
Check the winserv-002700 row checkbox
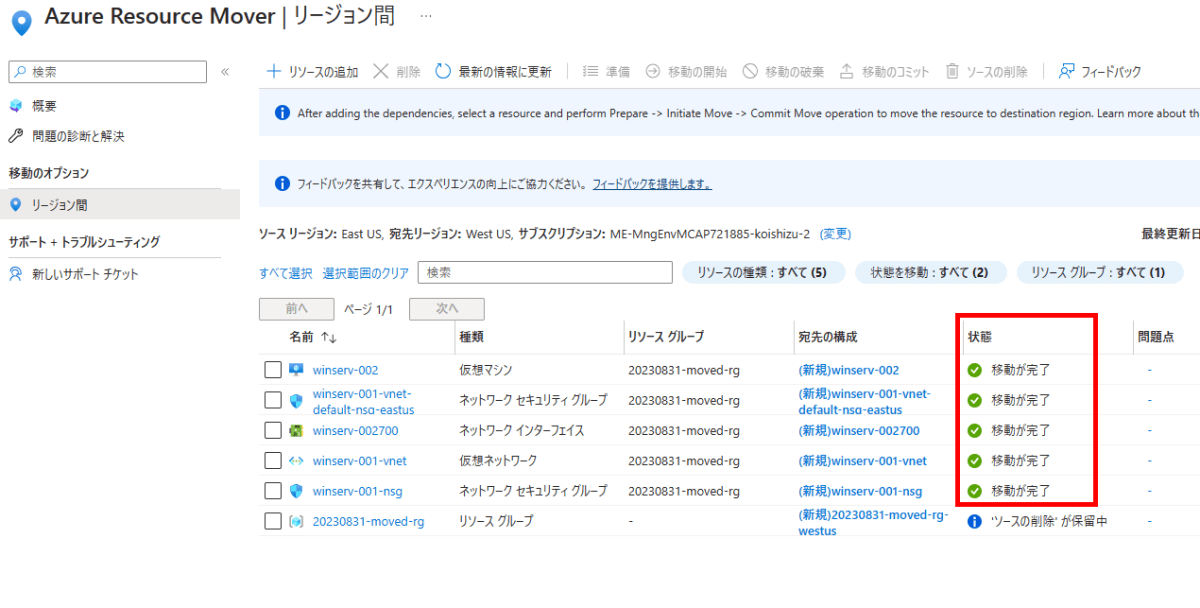[273, 431]
